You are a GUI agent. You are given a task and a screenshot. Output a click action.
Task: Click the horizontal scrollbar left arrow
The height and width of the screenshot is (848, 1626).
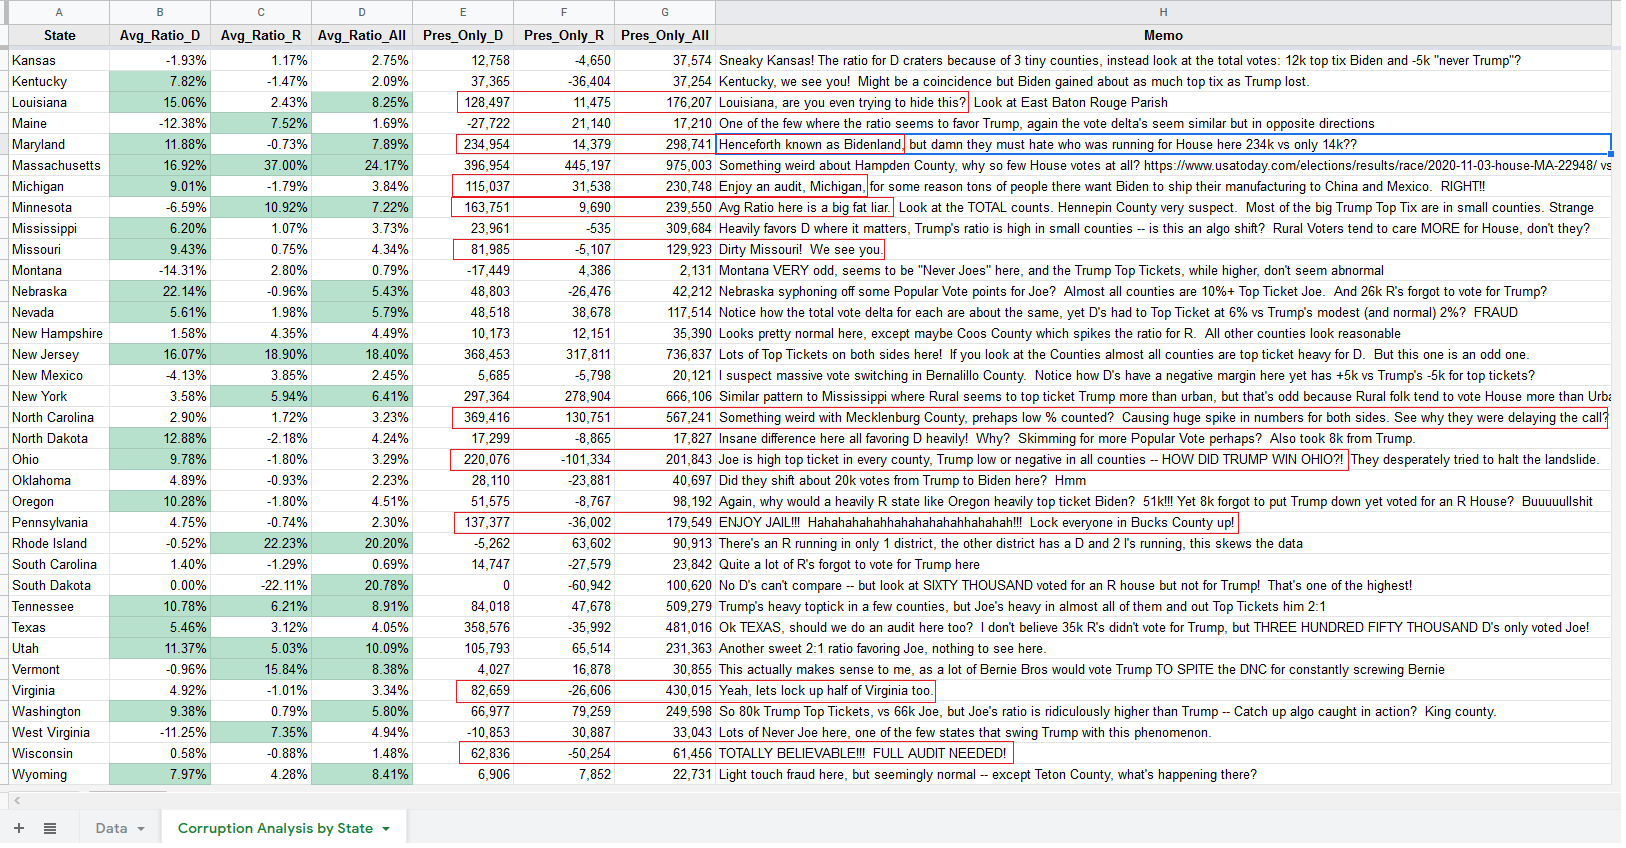[x=17, y=800]
